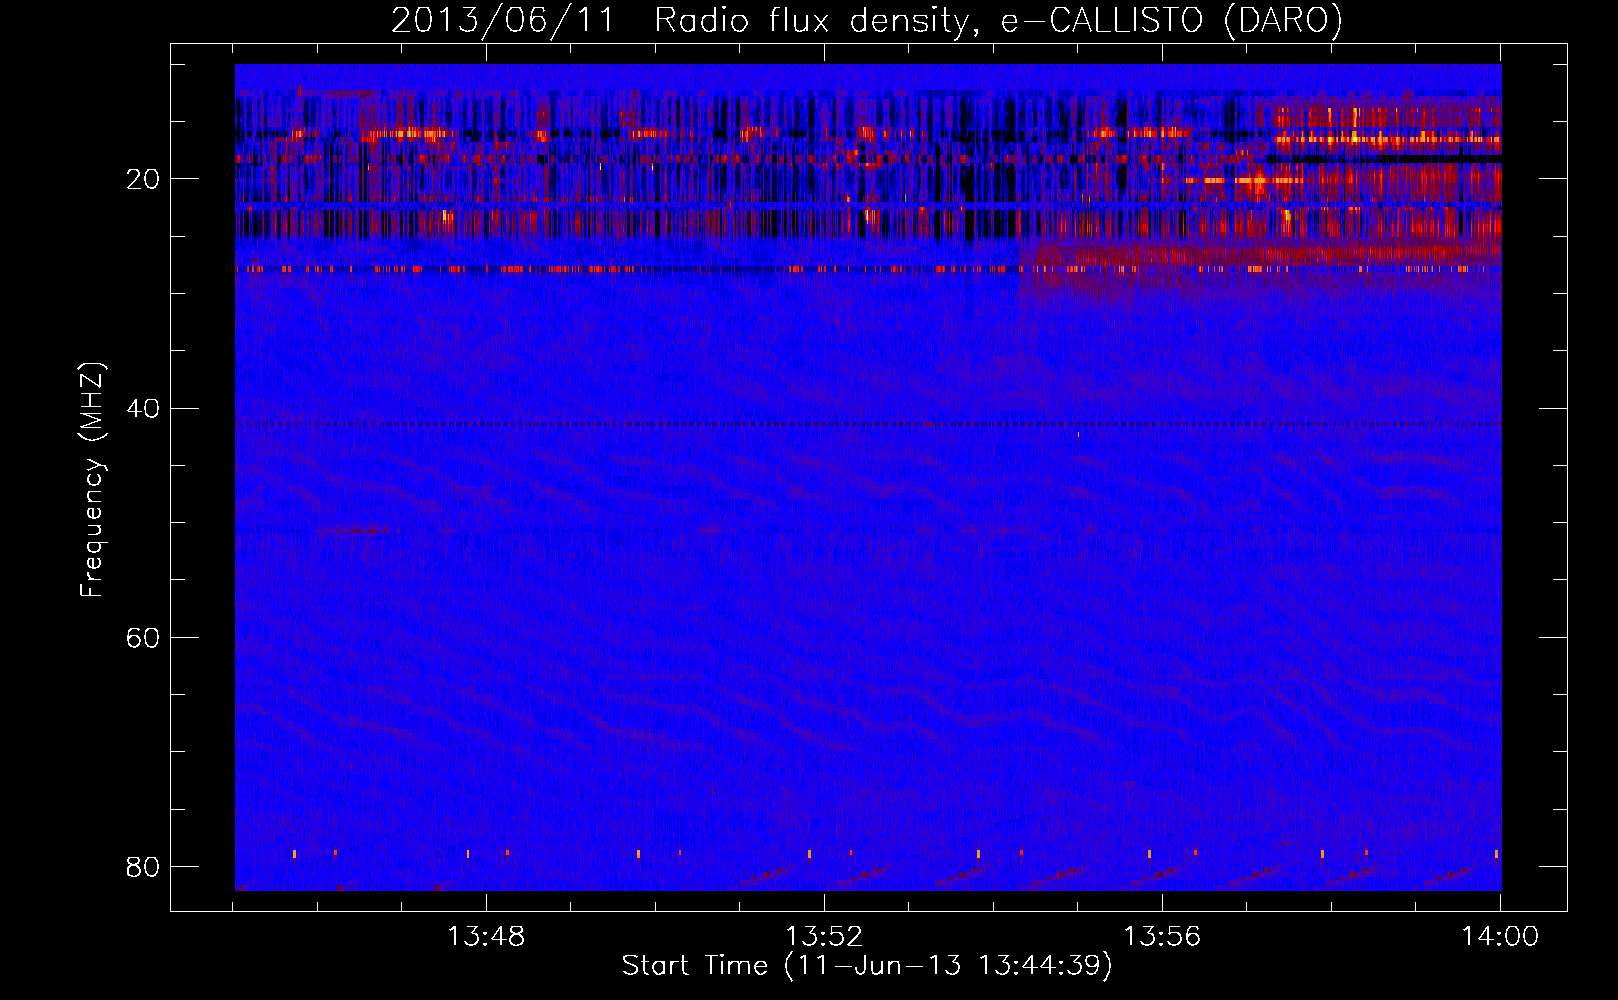
Task: Click the 20 frequency tick label
Action: (x=143, y=179)
